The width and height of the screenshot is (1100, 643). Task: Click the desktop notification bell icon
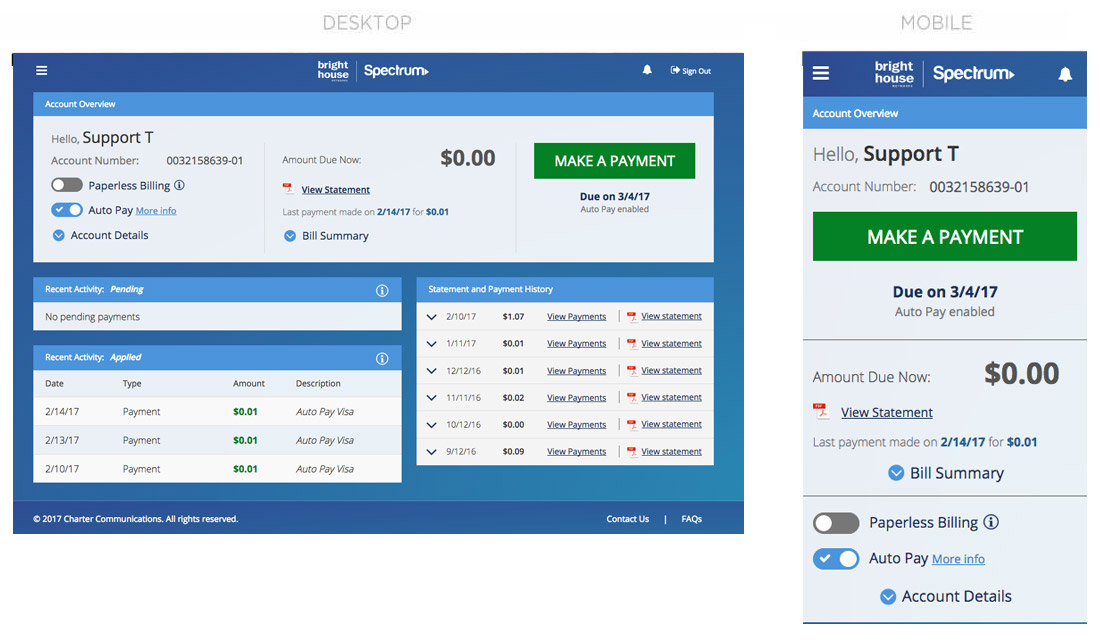647,70
